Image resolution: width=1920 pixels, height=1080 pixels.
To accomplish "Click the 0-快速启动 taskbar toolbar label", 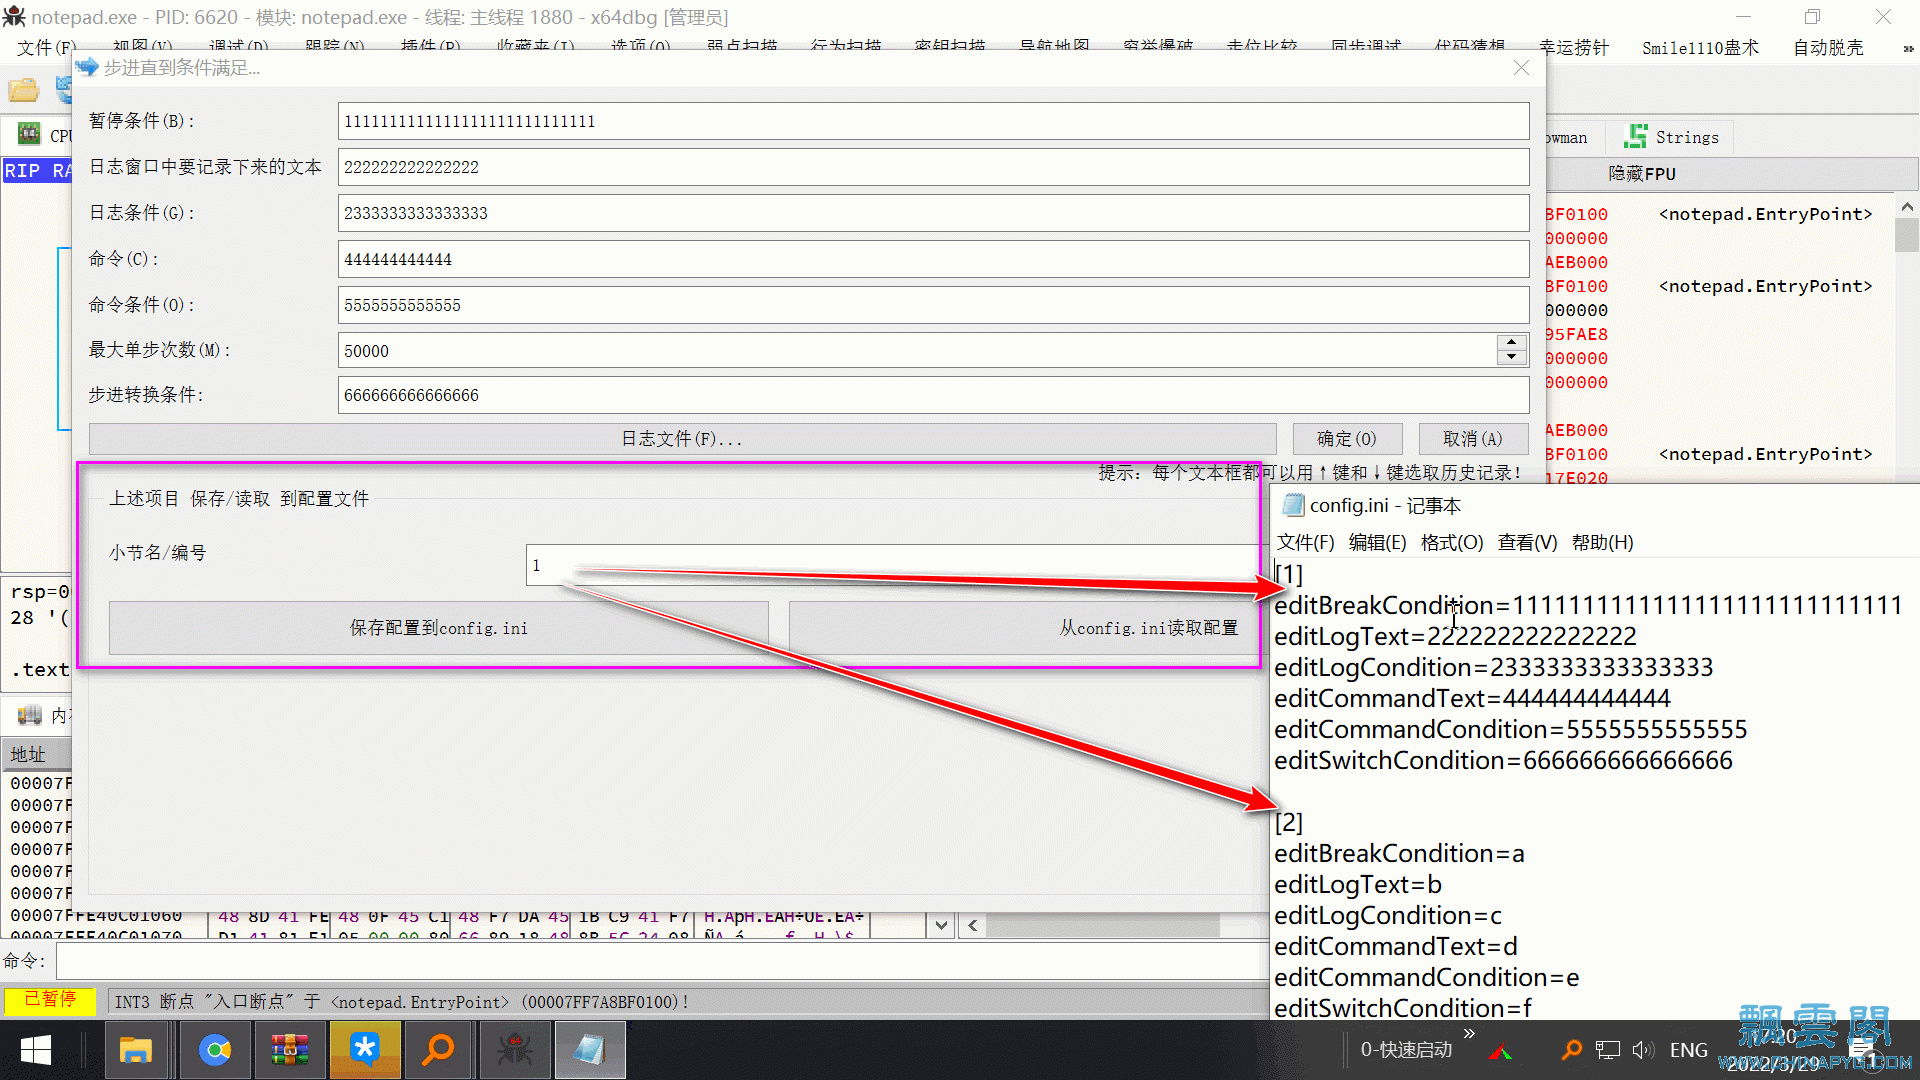I will pyautogui.click(x=1406, y=1050).
